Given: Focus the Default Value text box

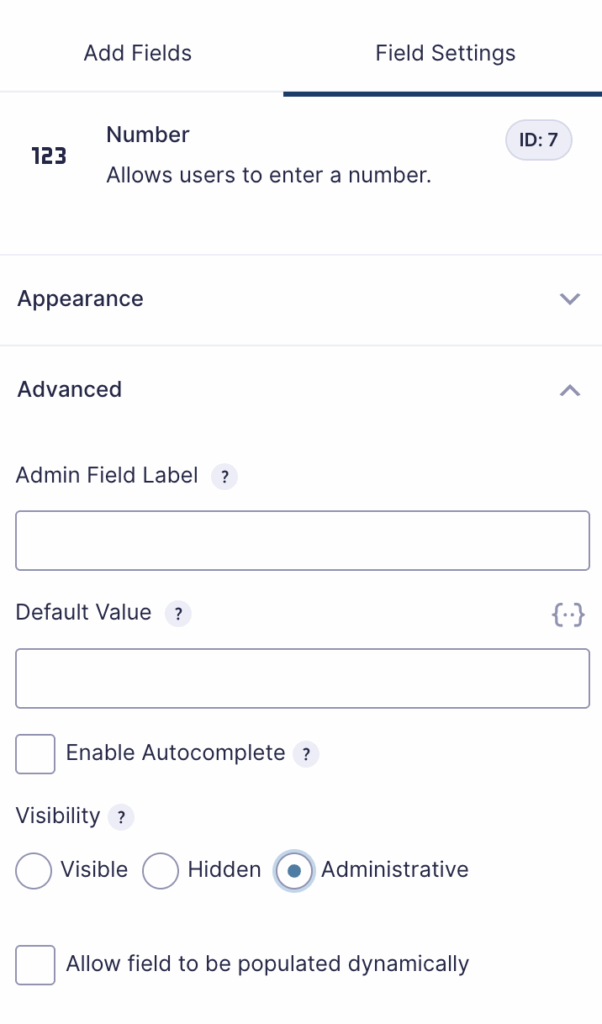Looking at the screenshot, I should 301,678.
